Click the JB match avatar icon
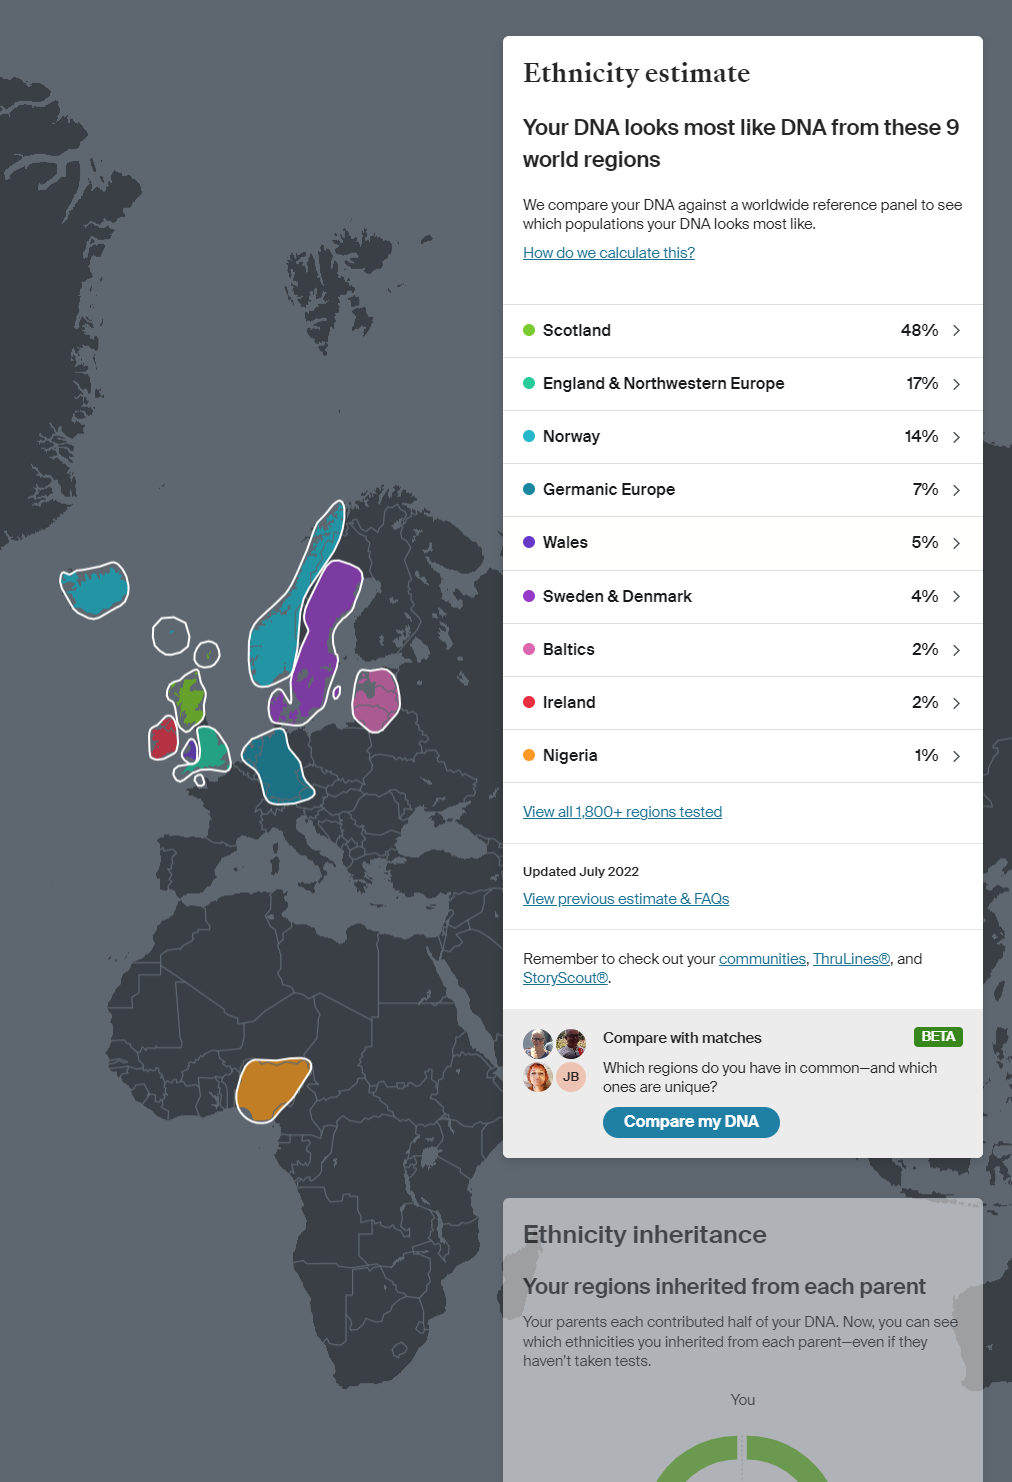 click(x=571, y=1077)
